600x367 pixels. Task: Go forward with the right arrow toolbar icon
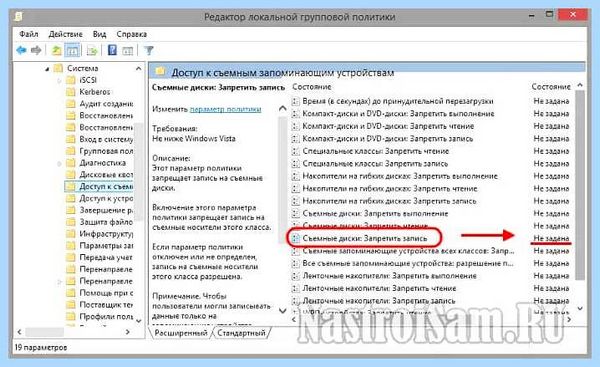[x=36, y=50]
